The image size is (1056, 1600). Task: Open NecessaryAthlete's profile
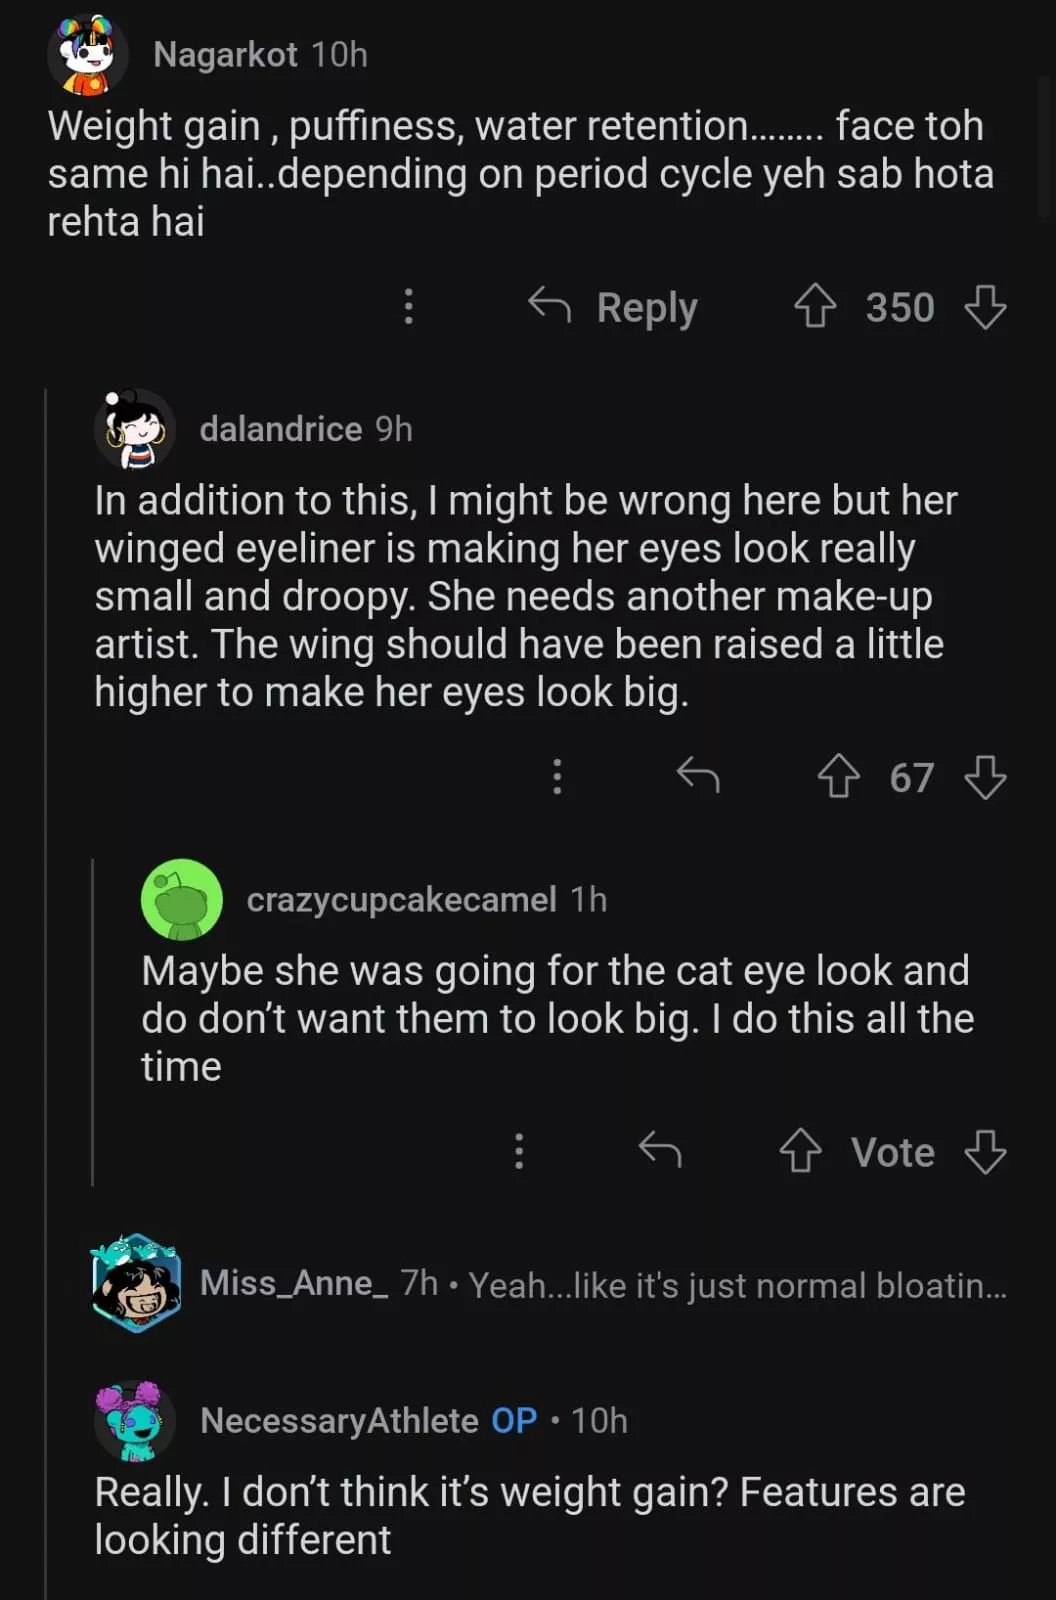coord(339,1420)
